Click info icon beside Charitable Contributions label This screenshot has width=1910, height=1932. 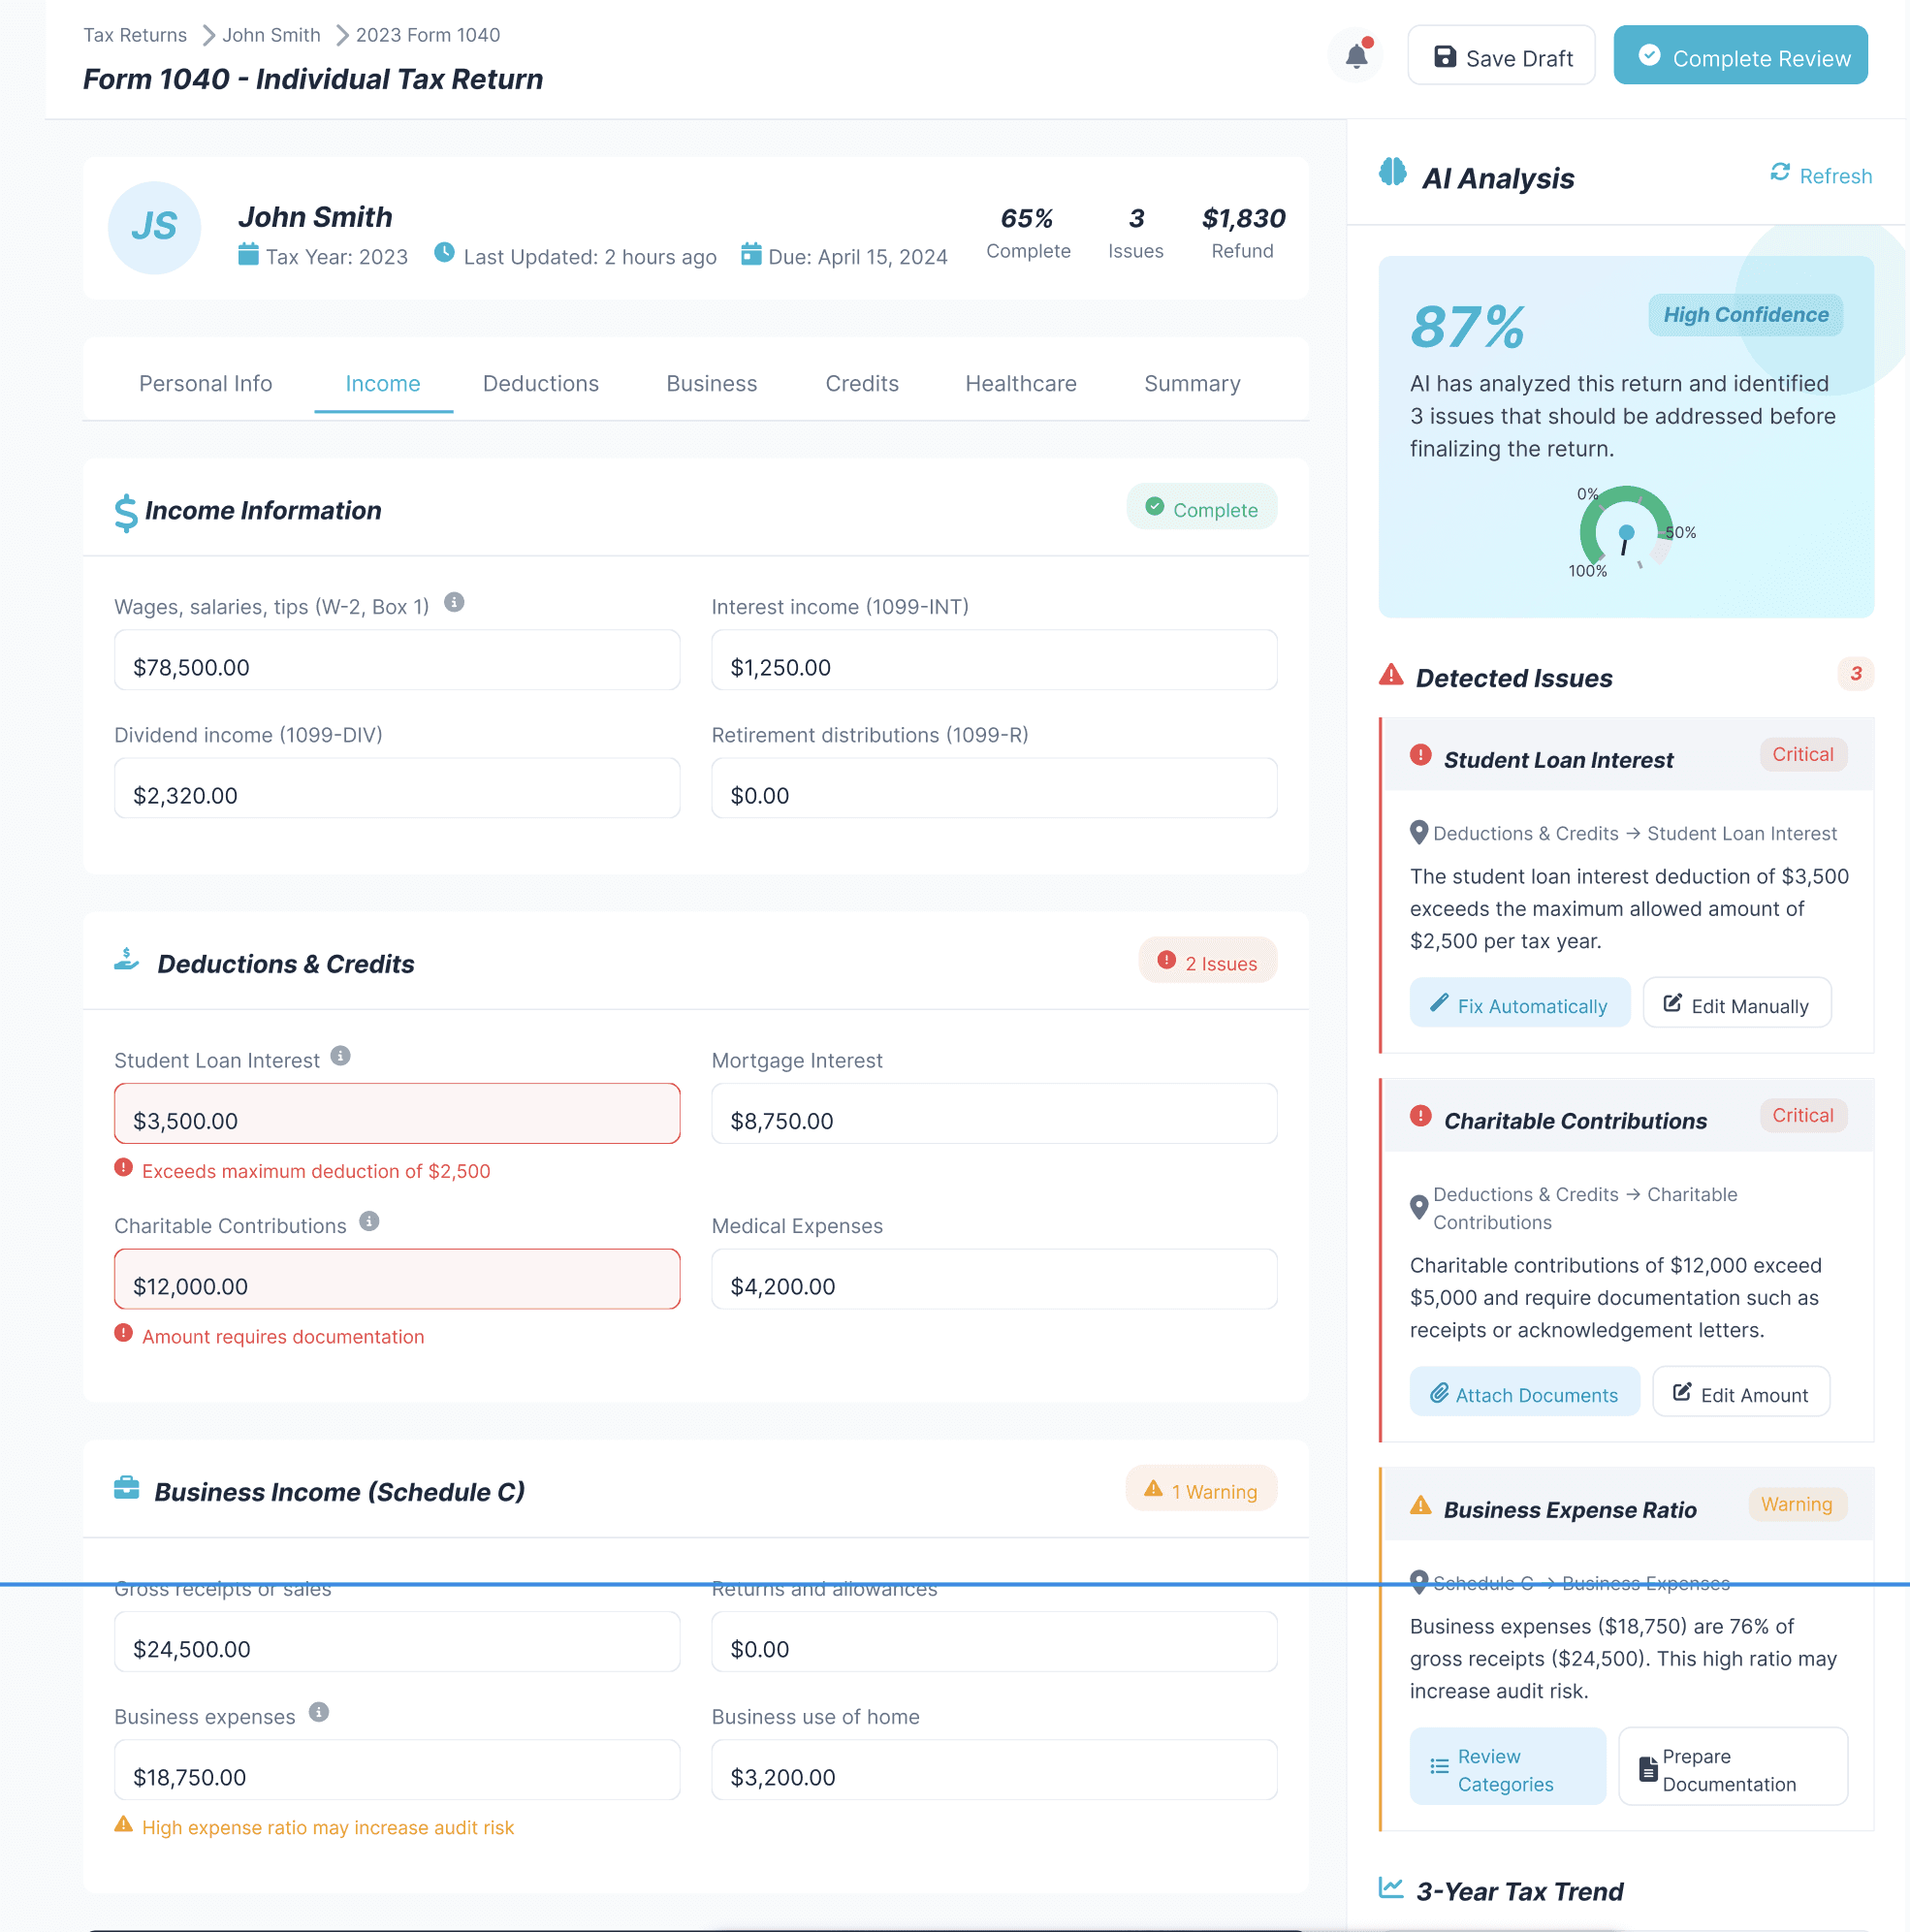click(x=369, y=1221)
